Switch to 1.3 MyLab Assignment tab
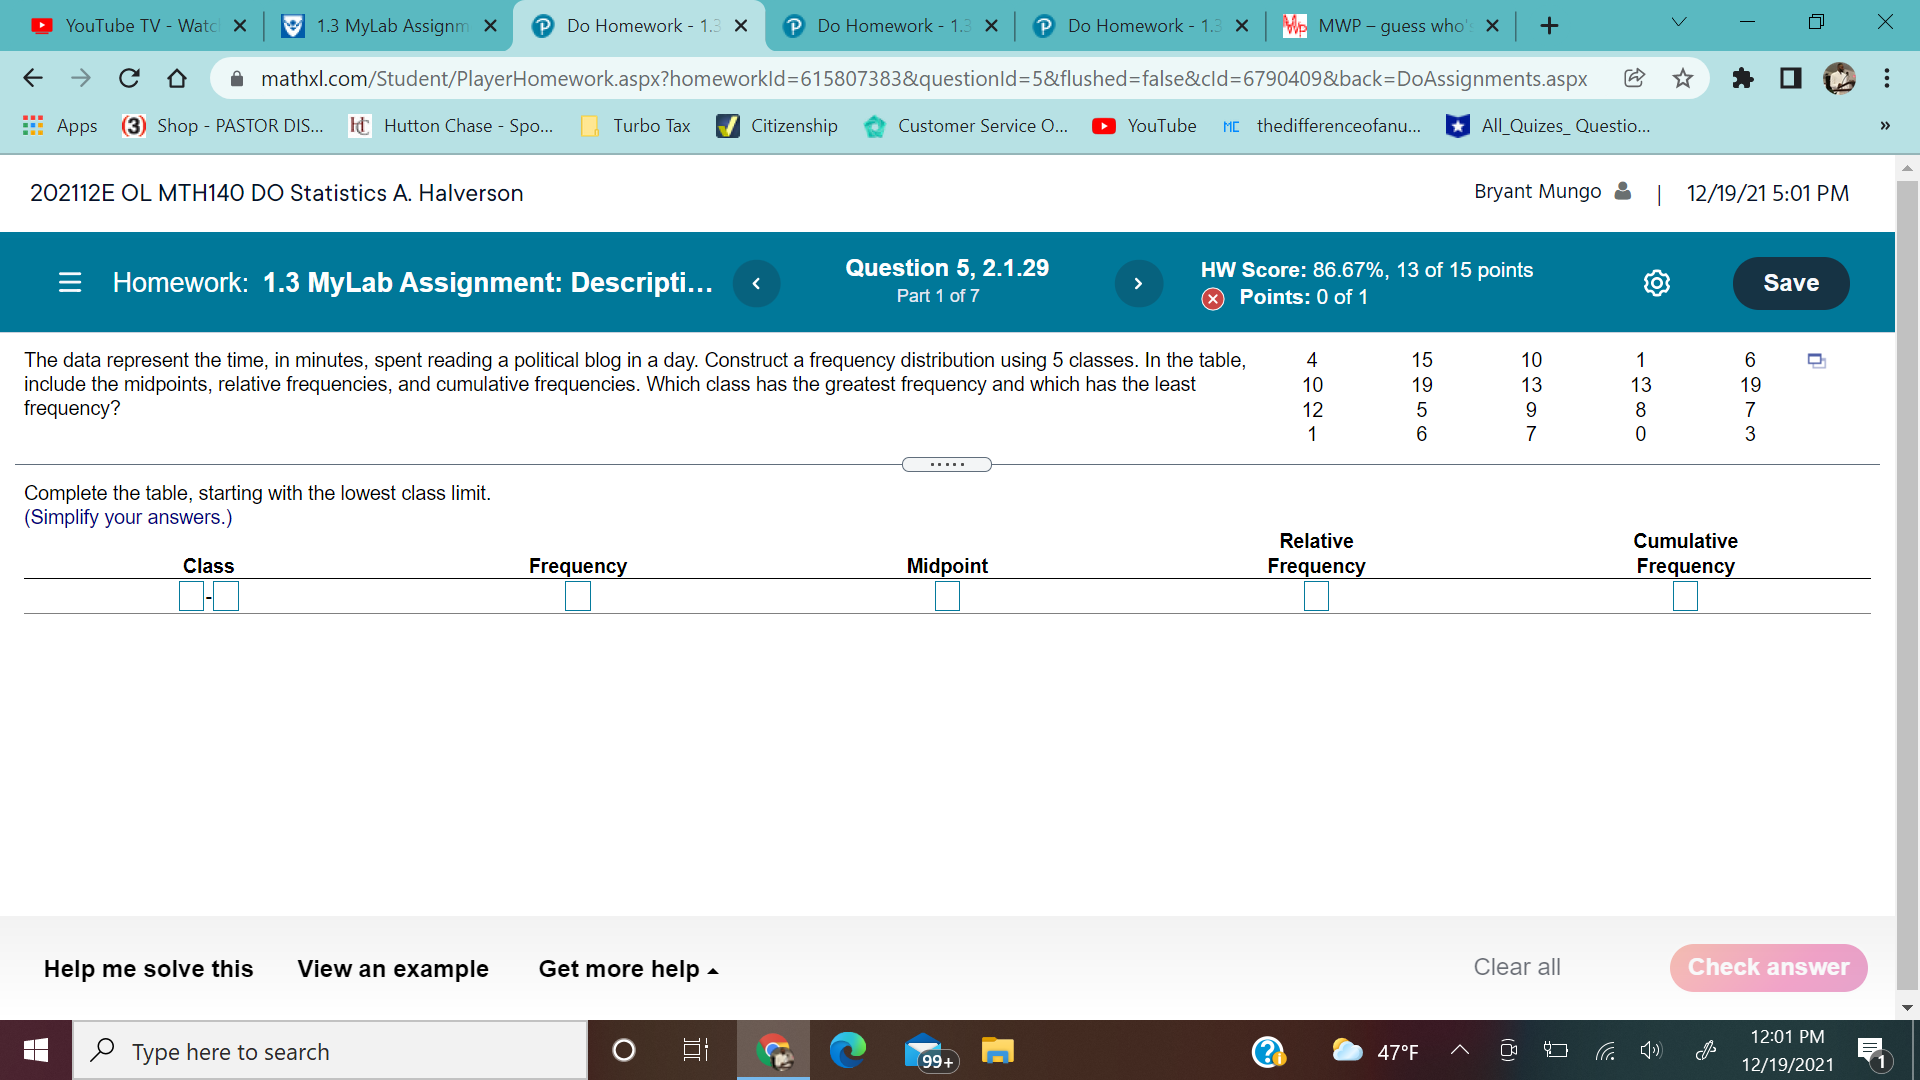This screenshot has height=1080, width=1920. pos(390,26)
